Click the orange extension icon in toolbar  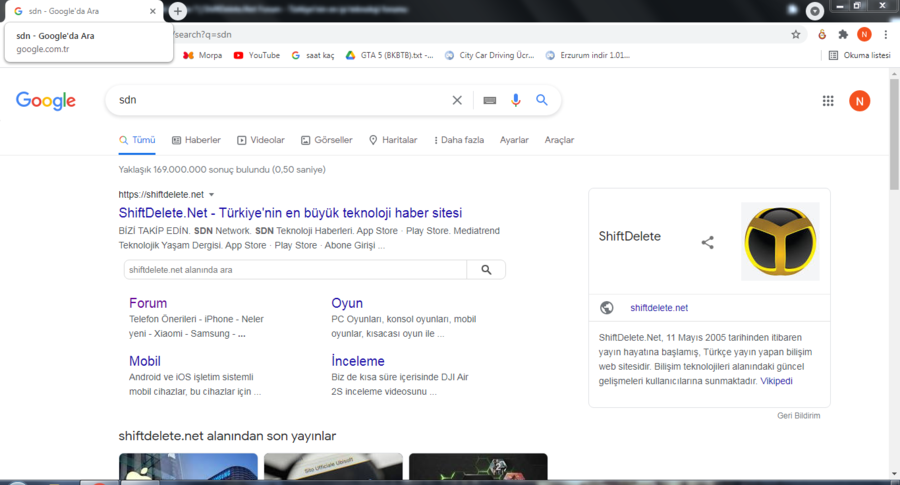point(822,34)
